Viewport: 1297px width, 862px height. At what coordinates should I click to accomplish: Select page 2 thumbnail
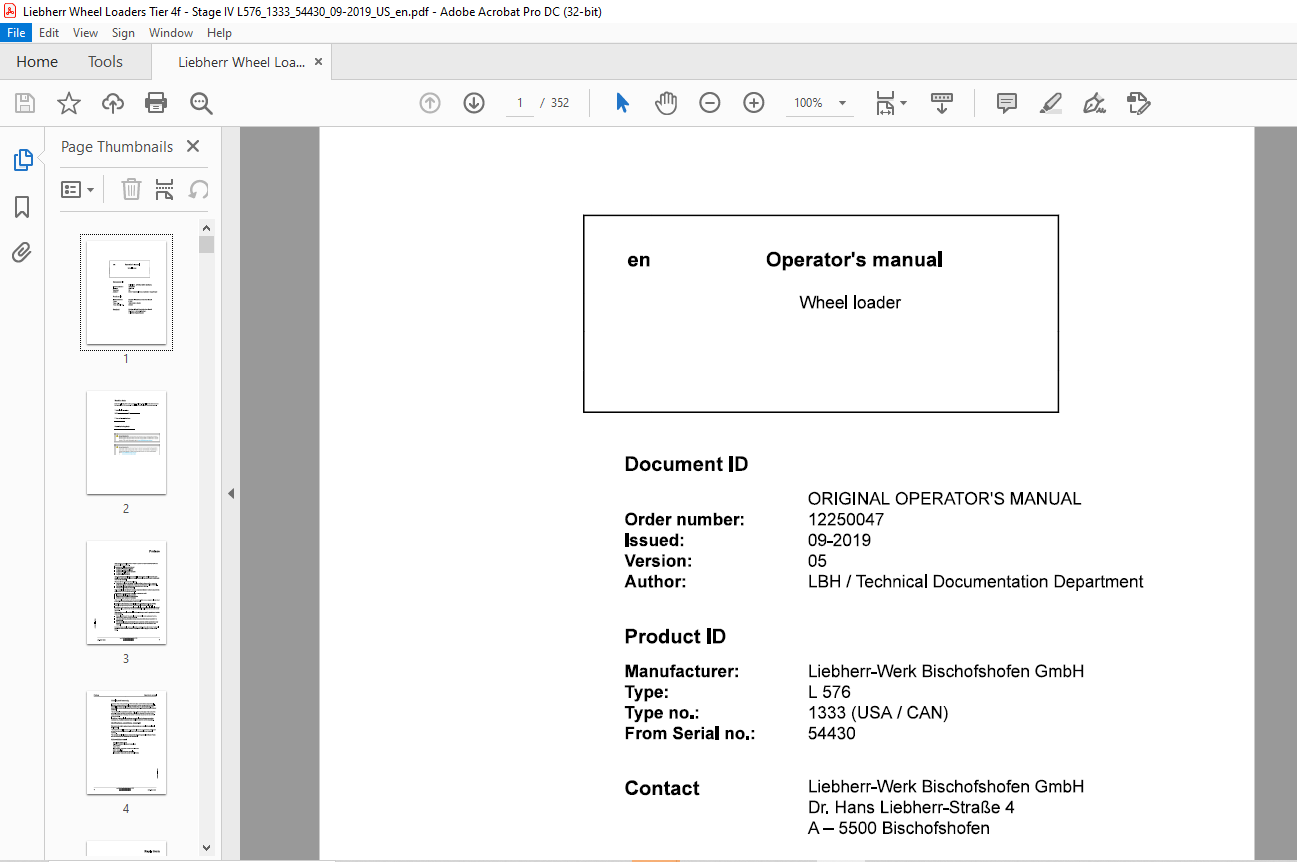(x=126, y=442)
